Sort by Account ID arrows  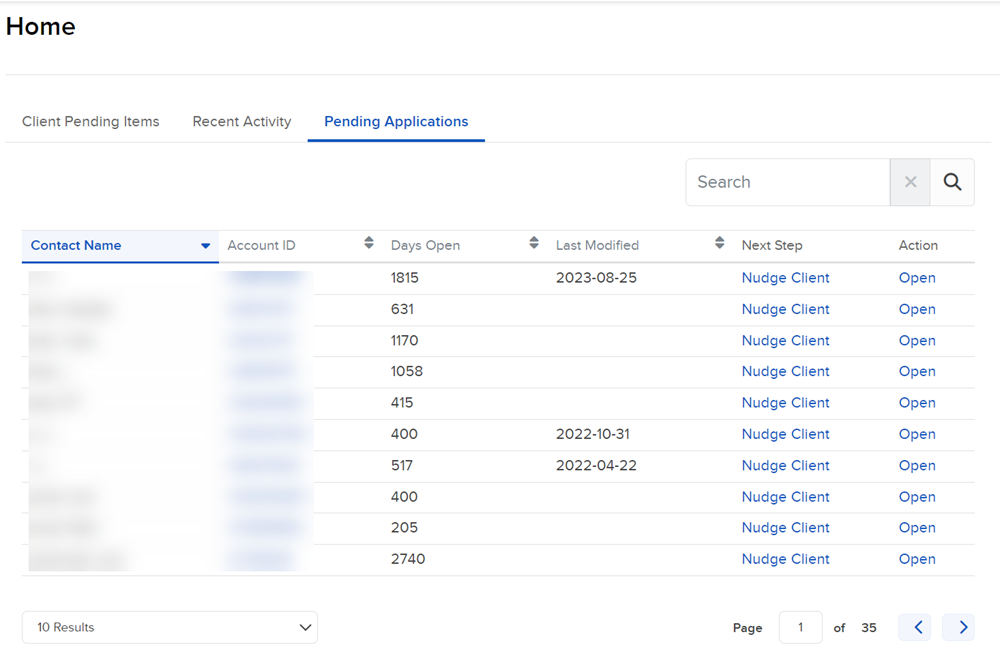(369, 242)
